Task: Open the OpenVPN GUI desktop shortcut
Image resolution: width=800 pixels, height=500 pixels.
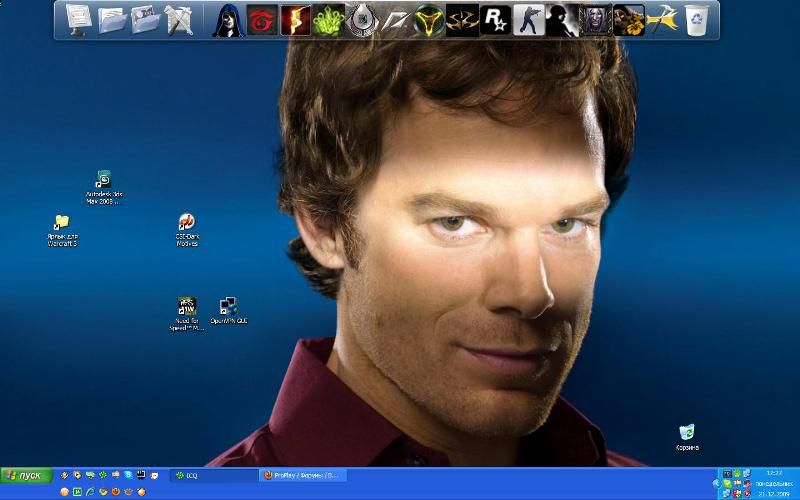Action: [x=229, y=306]
